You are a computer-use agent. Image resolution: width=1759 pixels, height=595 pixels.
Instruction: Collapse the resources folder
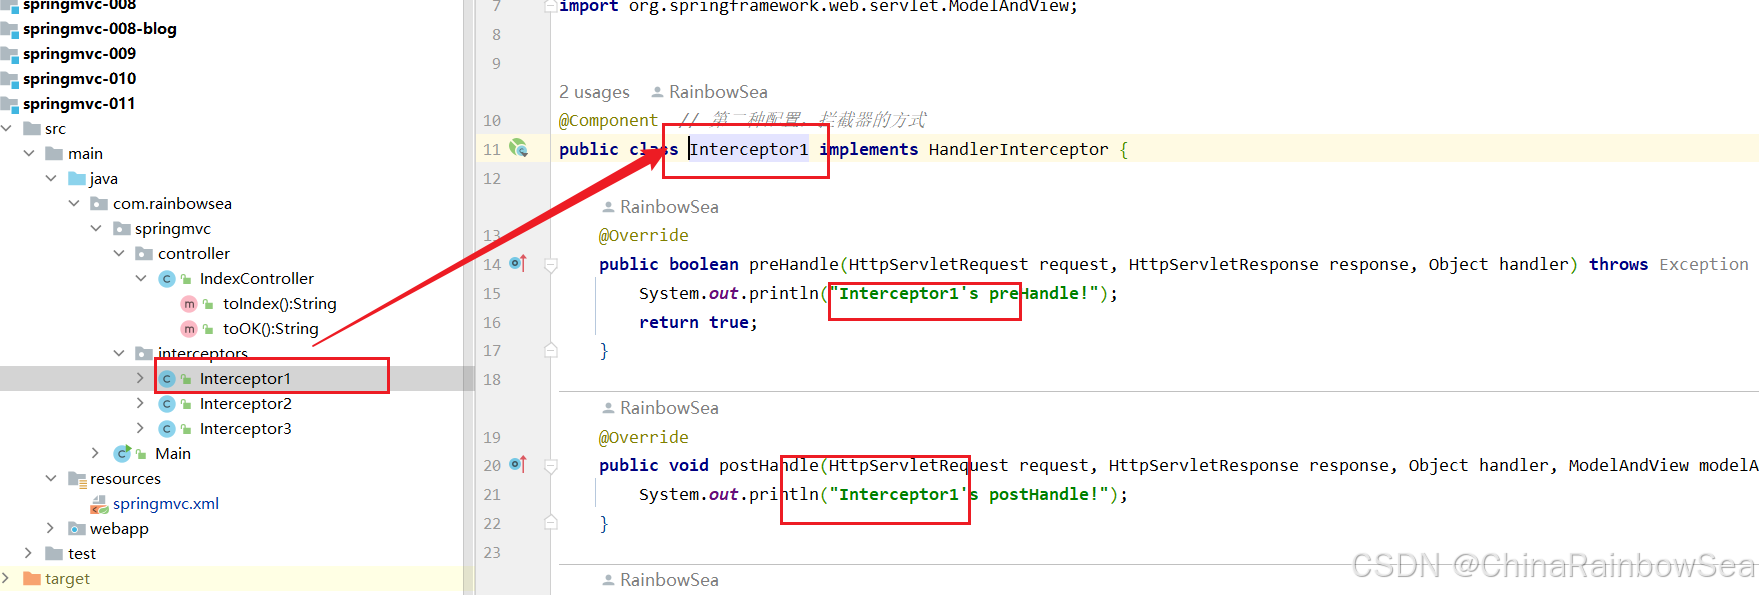tap(51, 478)
